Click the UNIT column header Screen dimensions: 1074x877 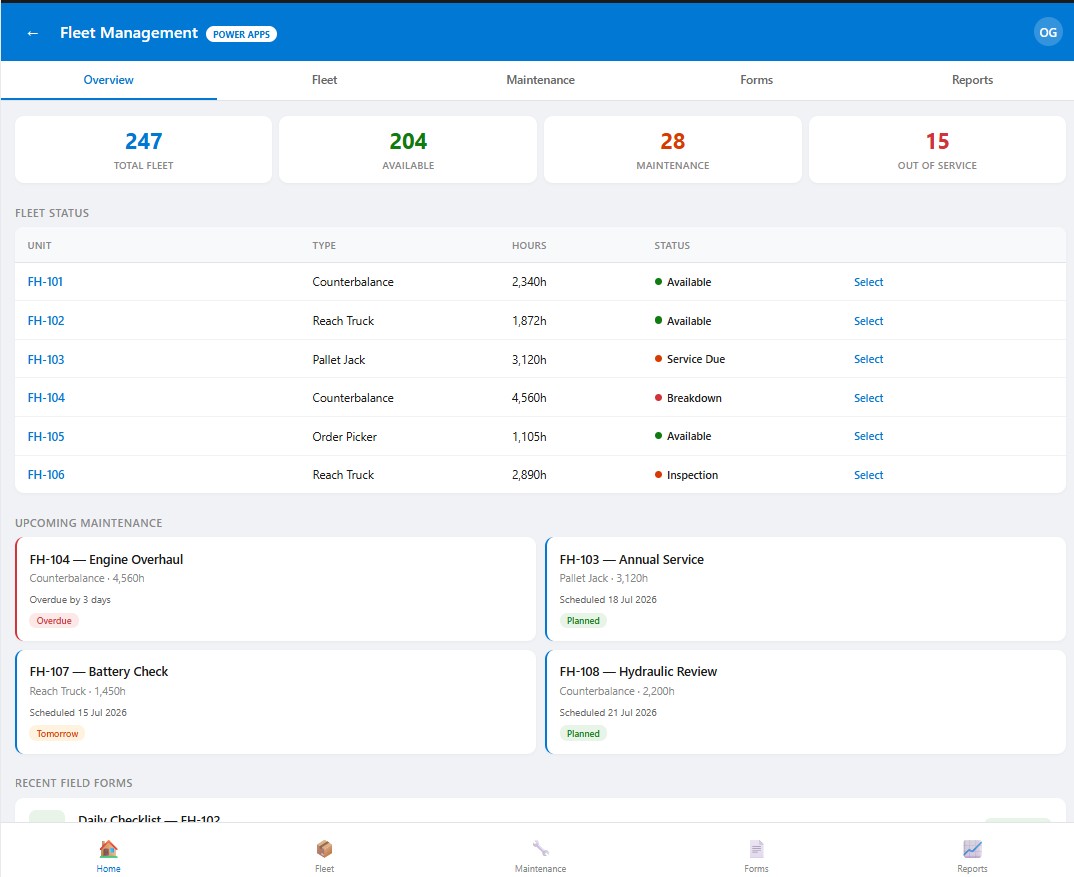point(39,245)
